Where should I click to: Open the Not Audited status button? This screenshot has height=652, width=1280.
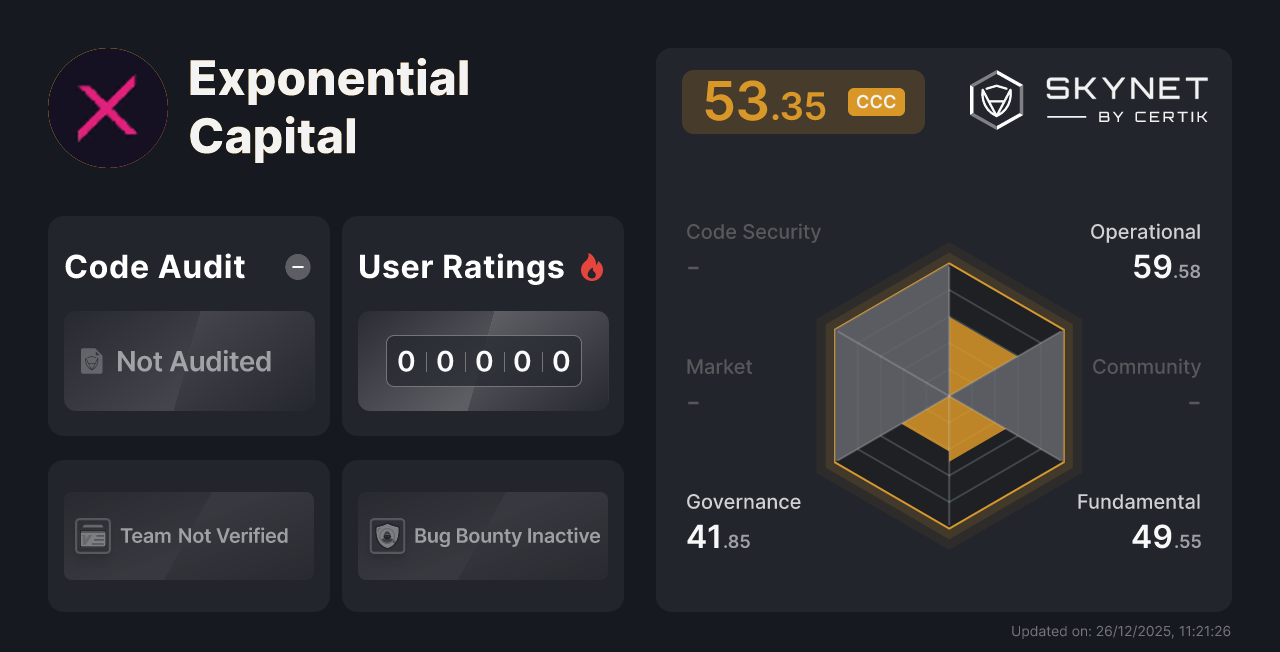point(189,362)
